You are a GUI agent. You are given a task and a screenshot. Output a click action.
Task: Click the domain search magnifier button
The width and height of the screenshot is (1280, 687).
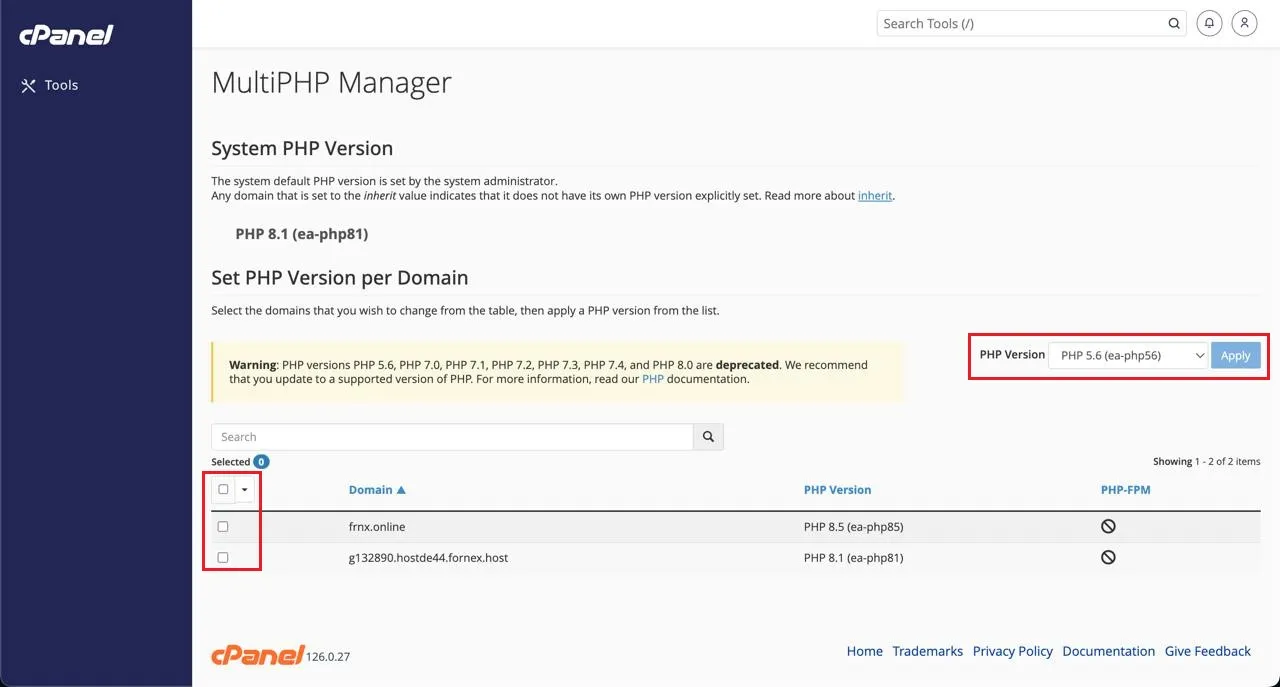click(708, 437)
